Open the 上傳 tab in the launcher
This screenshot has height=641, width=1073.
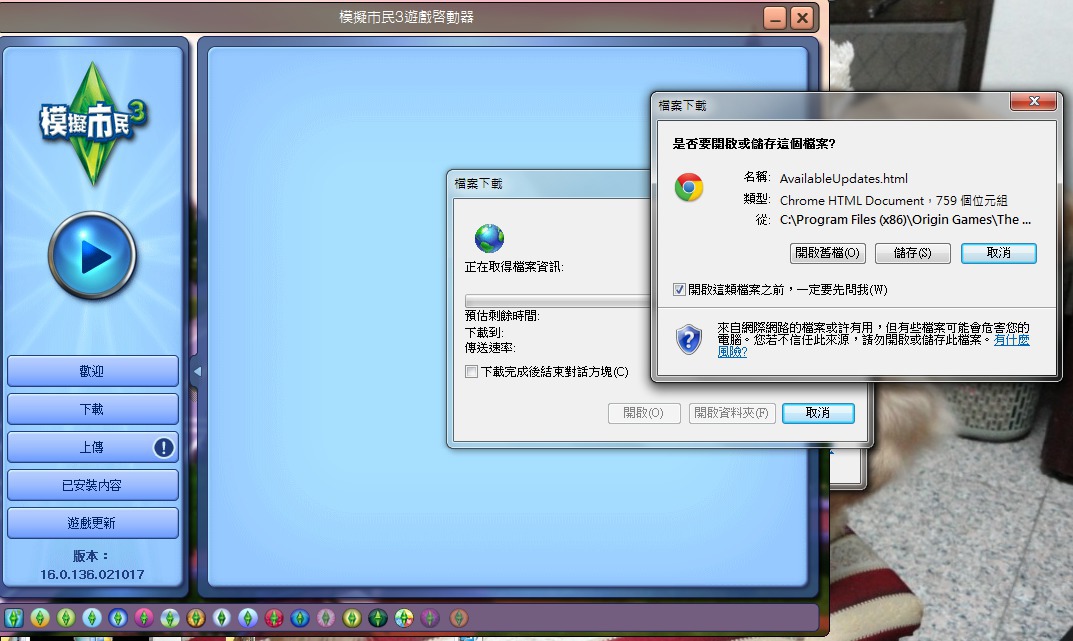pos(92,447)
